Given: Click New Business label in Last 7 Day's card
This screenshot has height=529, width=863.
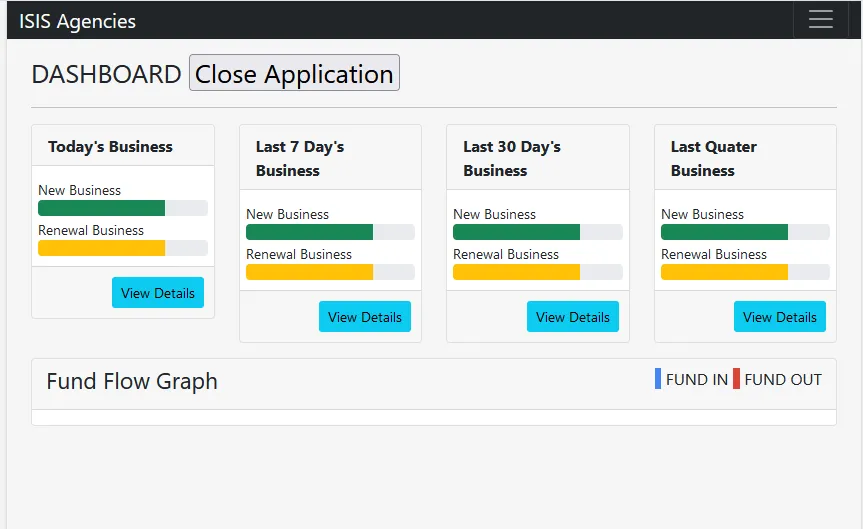Looking at the screenshot, I should [287, 215].
